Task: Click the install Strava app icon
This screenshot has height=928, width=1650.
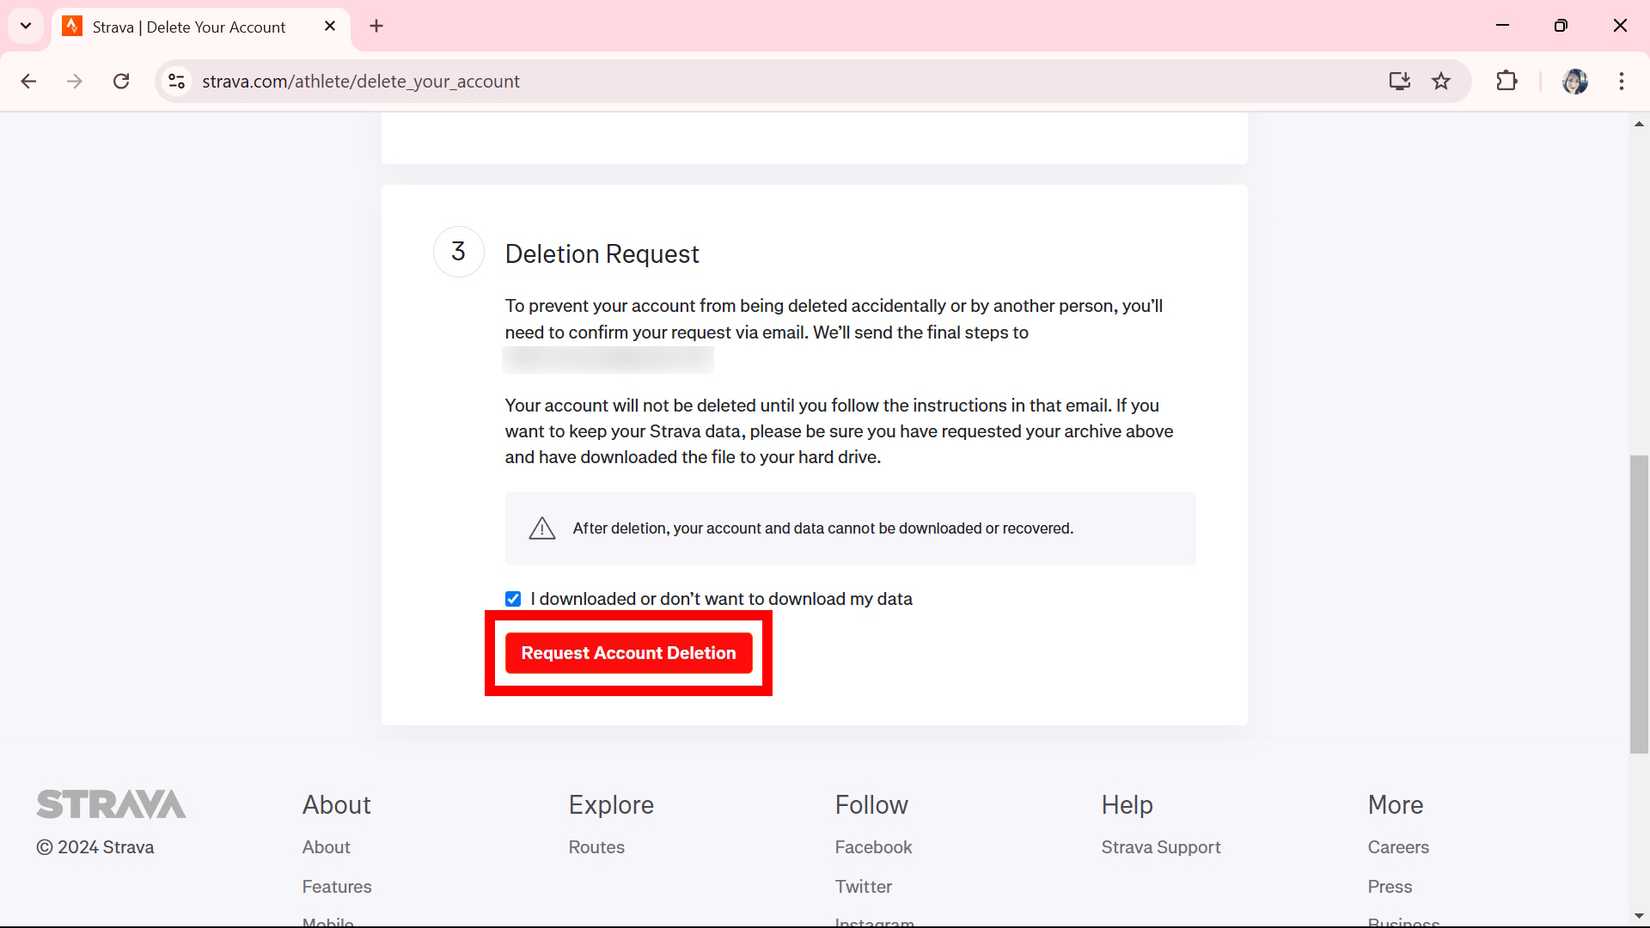Action: (x=1399, y=81)
